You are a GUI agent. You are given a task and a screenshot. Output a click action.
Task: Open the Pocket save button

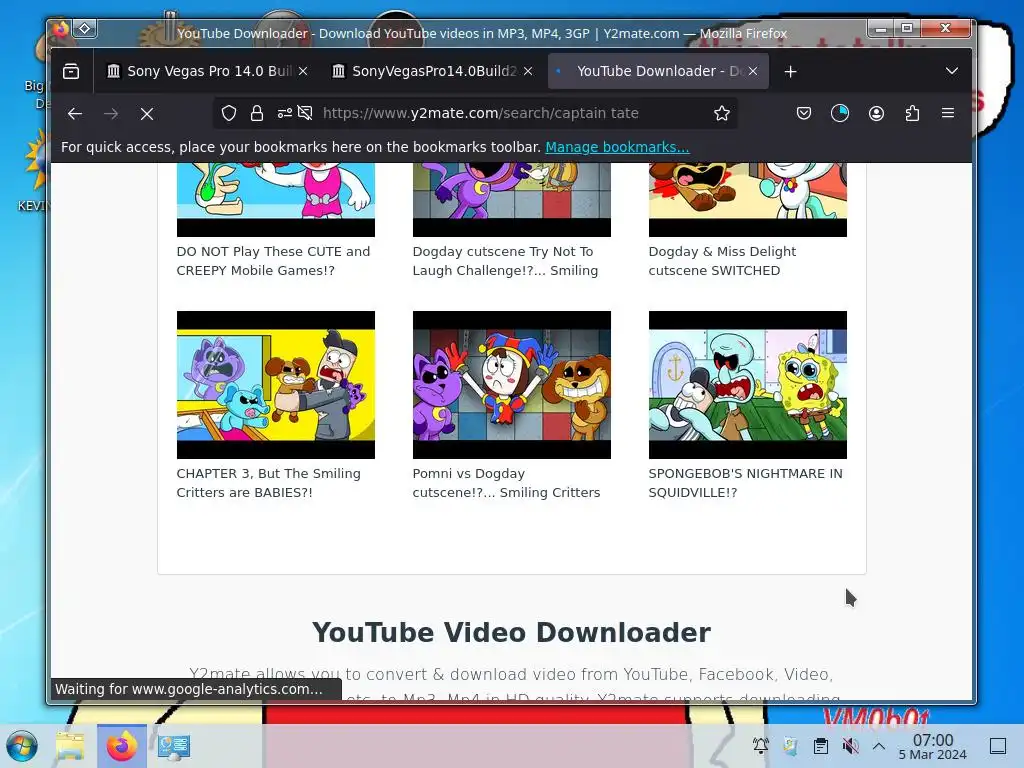tap(804, 113)
